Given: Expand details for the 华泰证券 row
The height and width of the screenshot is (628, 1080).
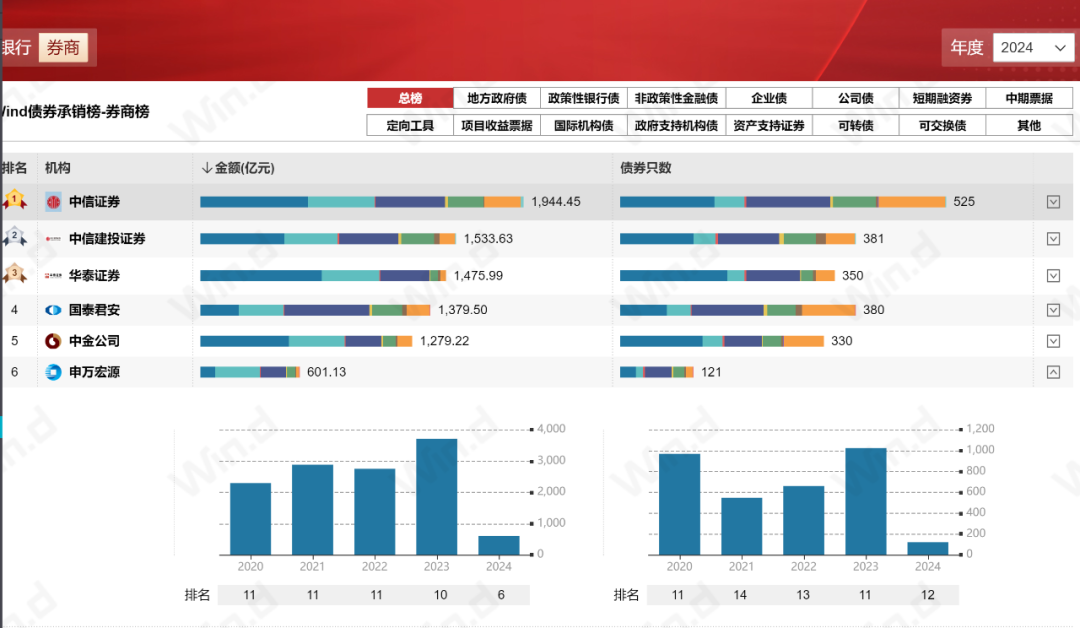Looking at the screenshot, I should click(x=1053, y=275).
